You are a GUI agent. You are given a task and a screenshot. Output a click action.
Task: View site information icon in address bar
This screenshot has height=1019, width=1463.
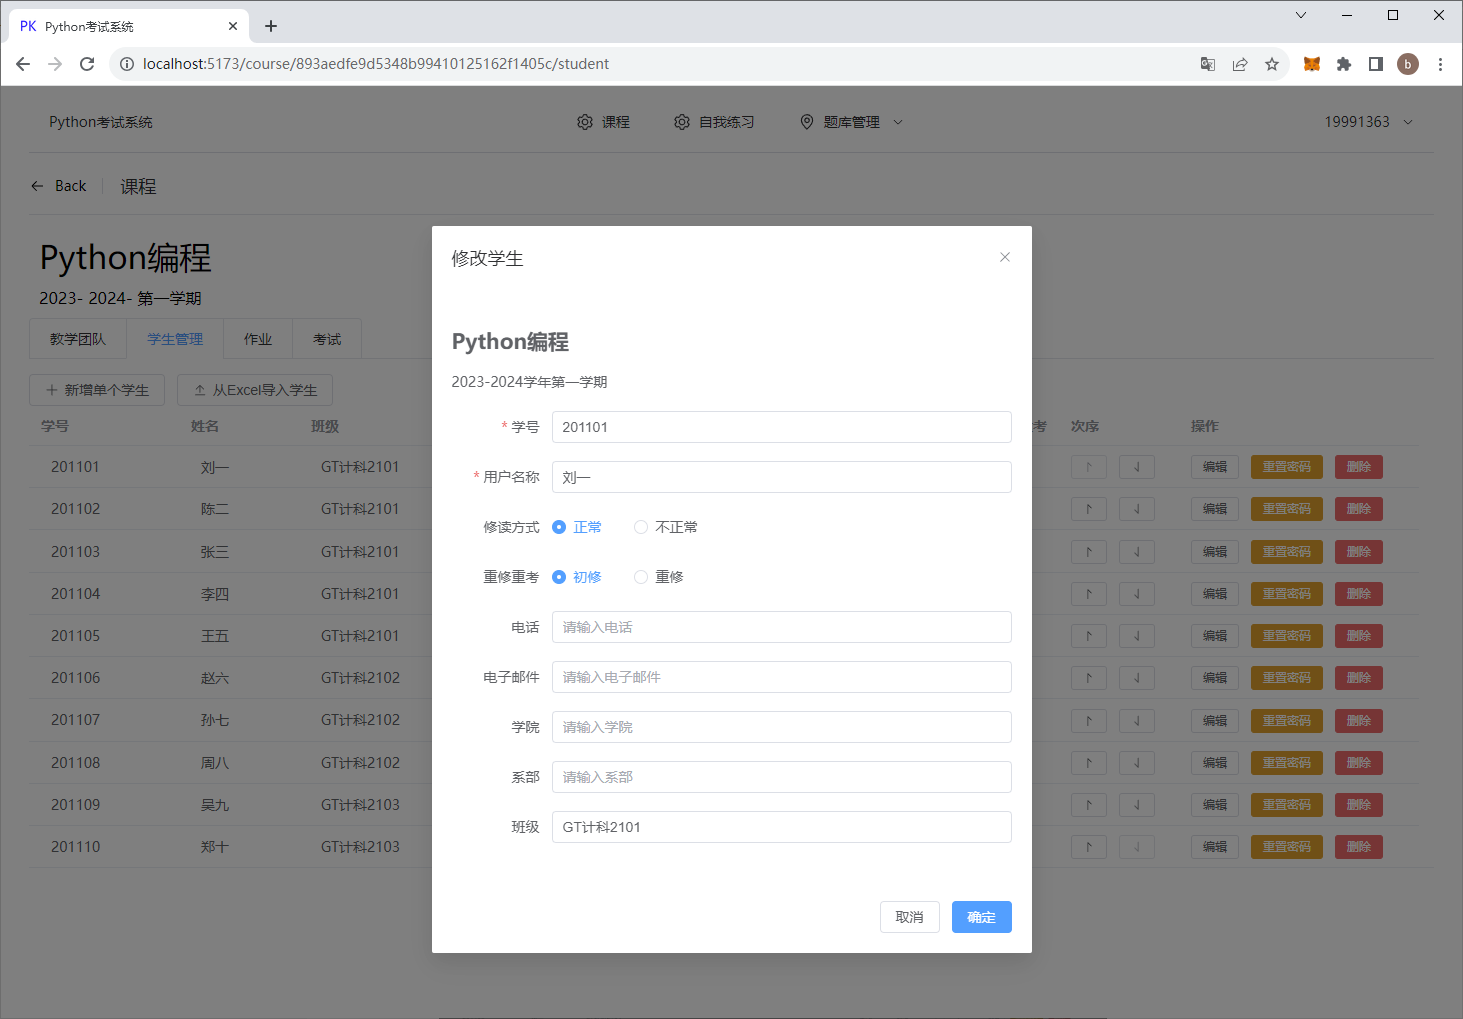coord(127,64)
